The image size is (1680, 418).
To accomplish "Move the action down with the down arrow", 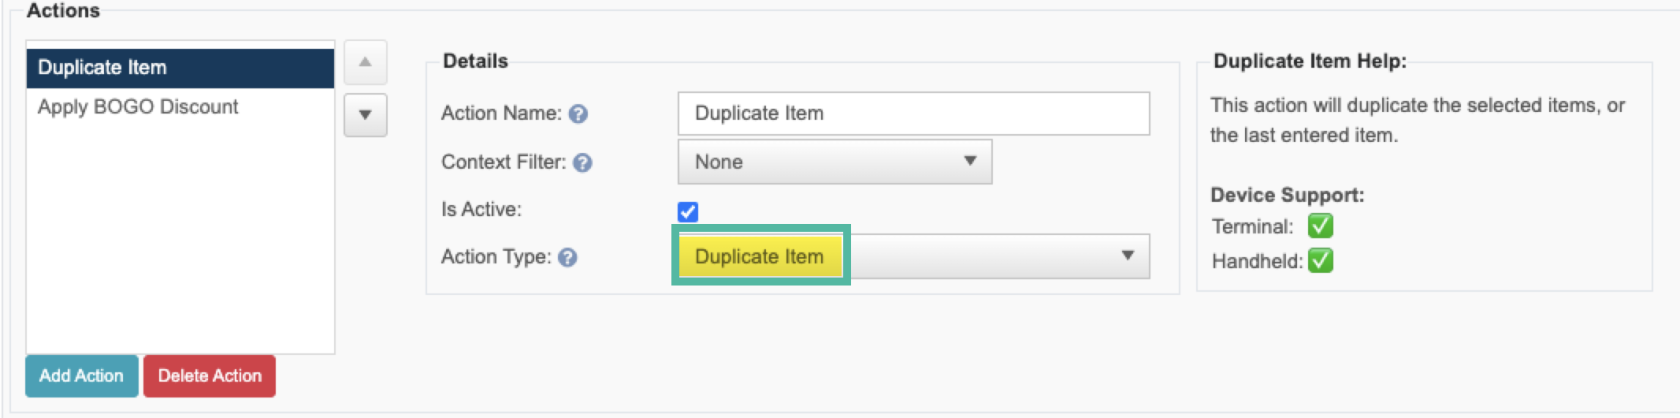I will pos(365,115).
